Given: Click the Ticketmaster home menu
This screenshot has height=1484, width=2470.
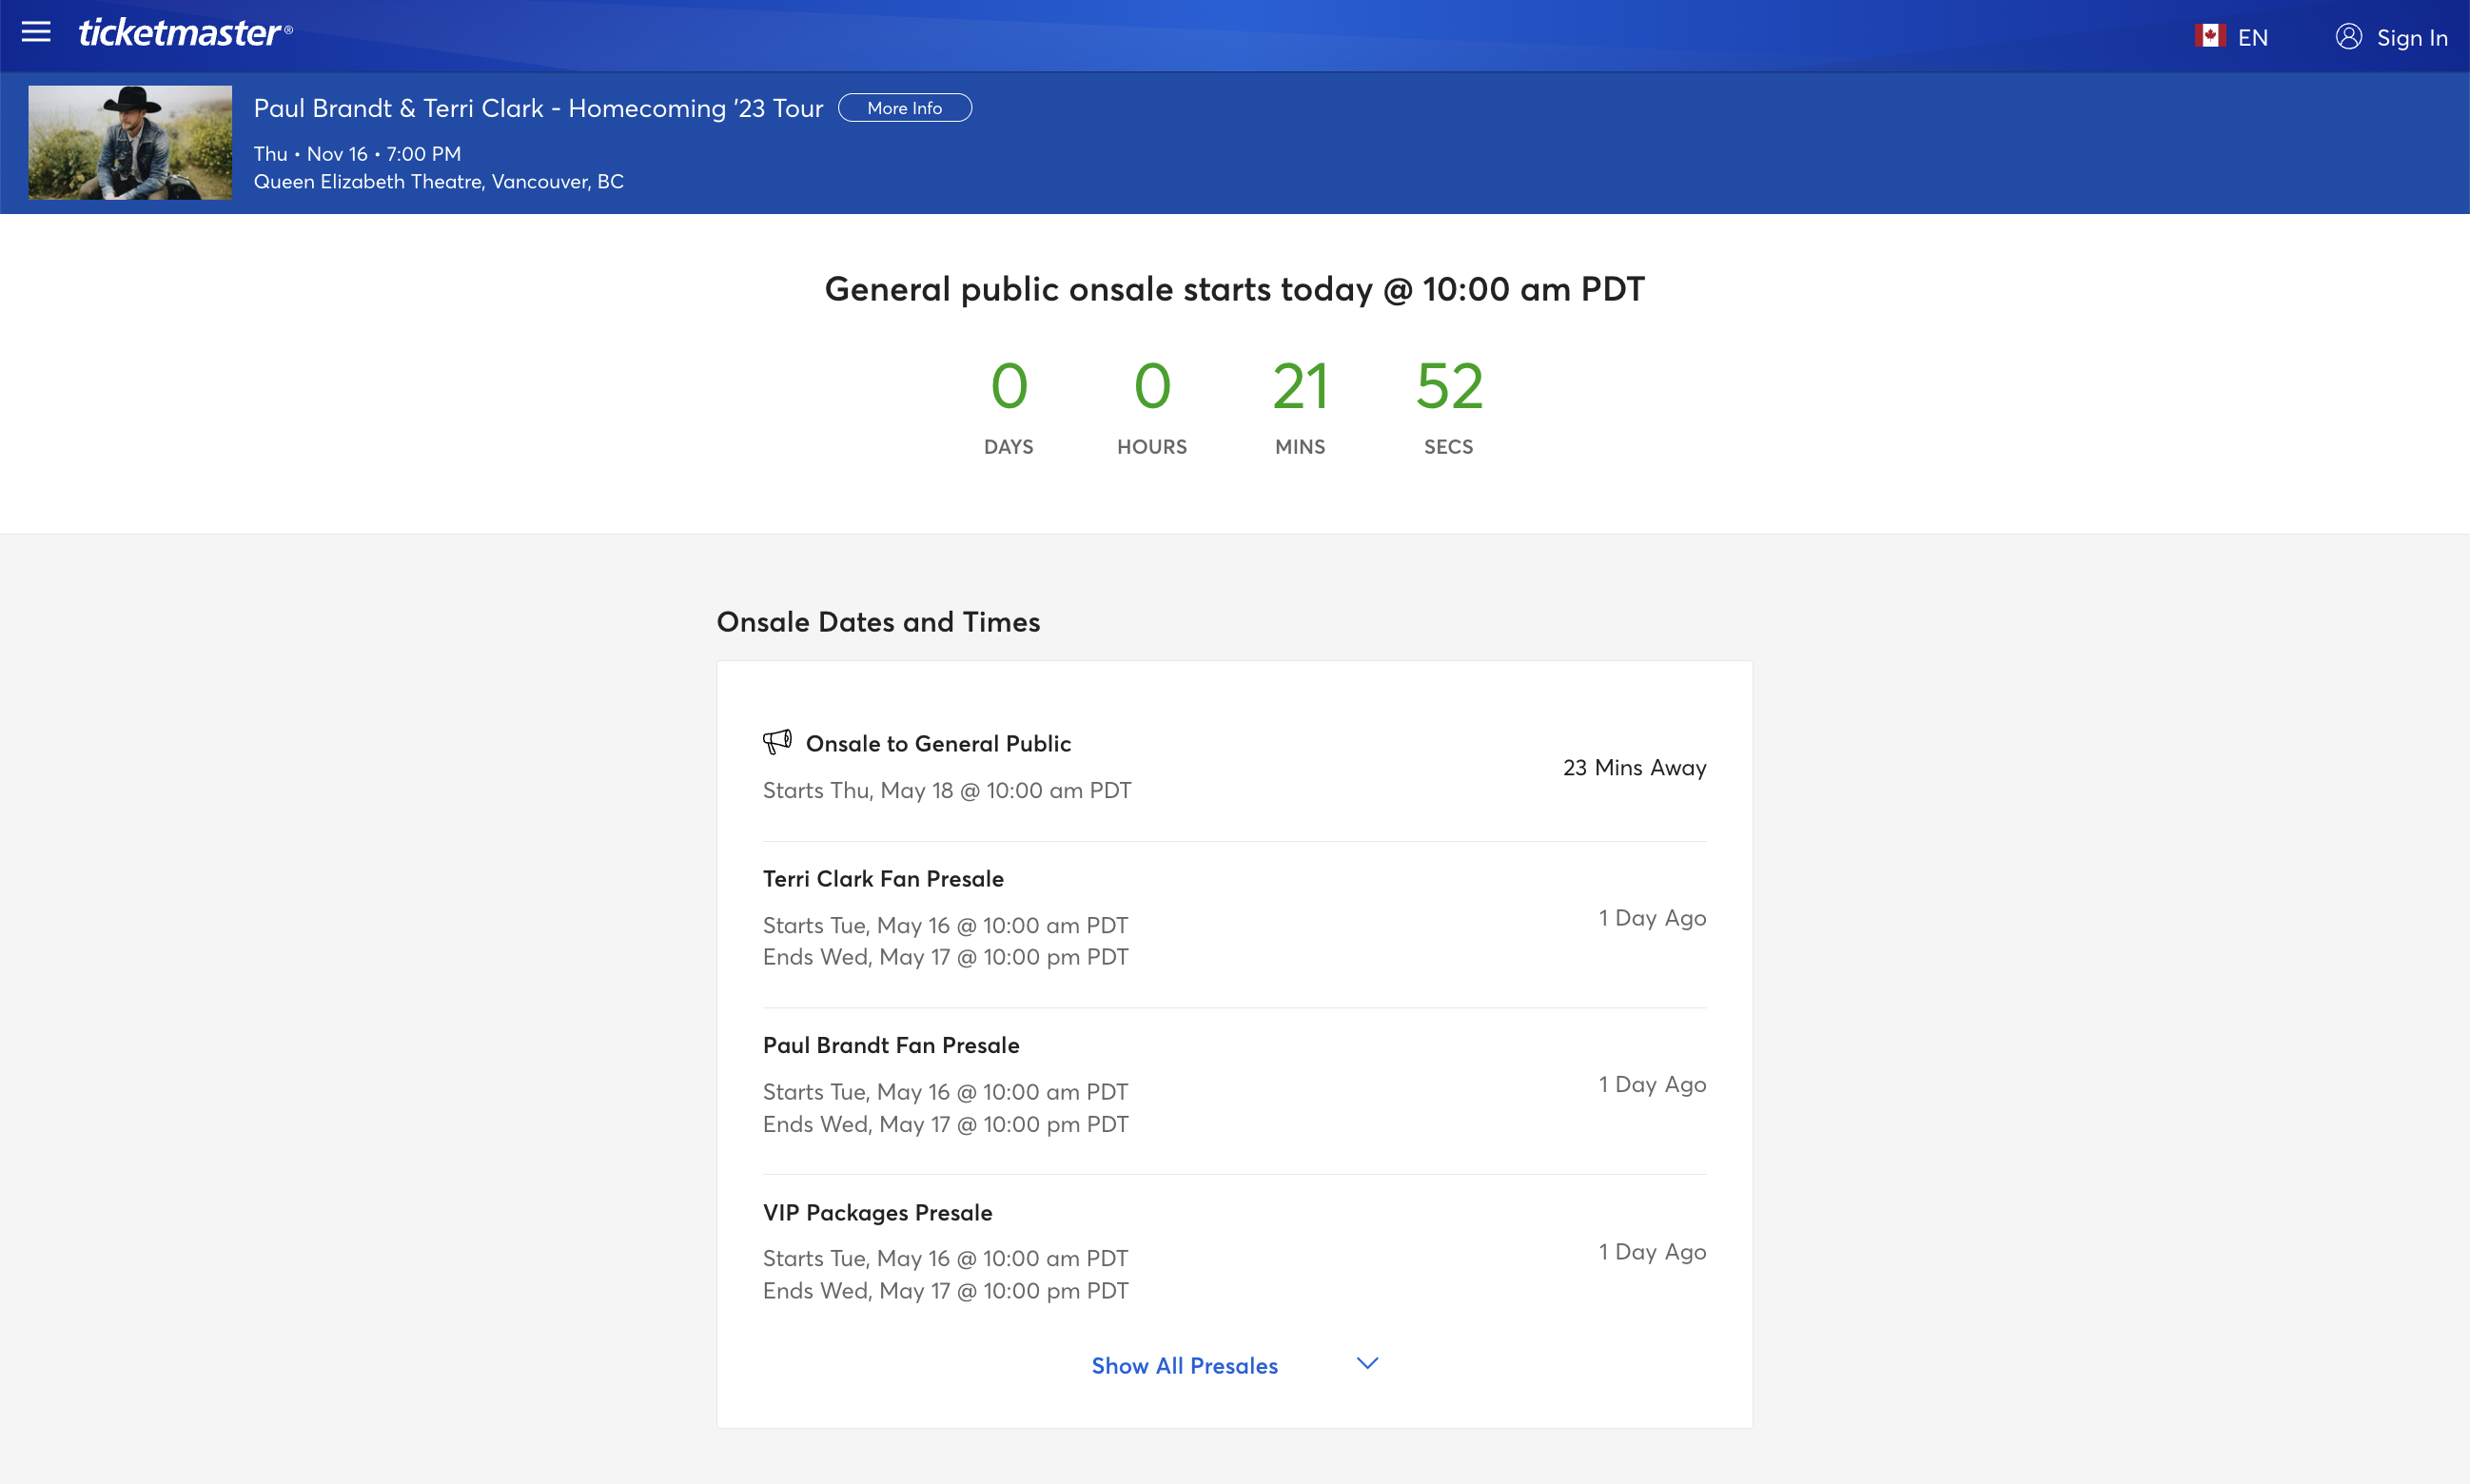Looking at the screenshot, I should (37, 31).
